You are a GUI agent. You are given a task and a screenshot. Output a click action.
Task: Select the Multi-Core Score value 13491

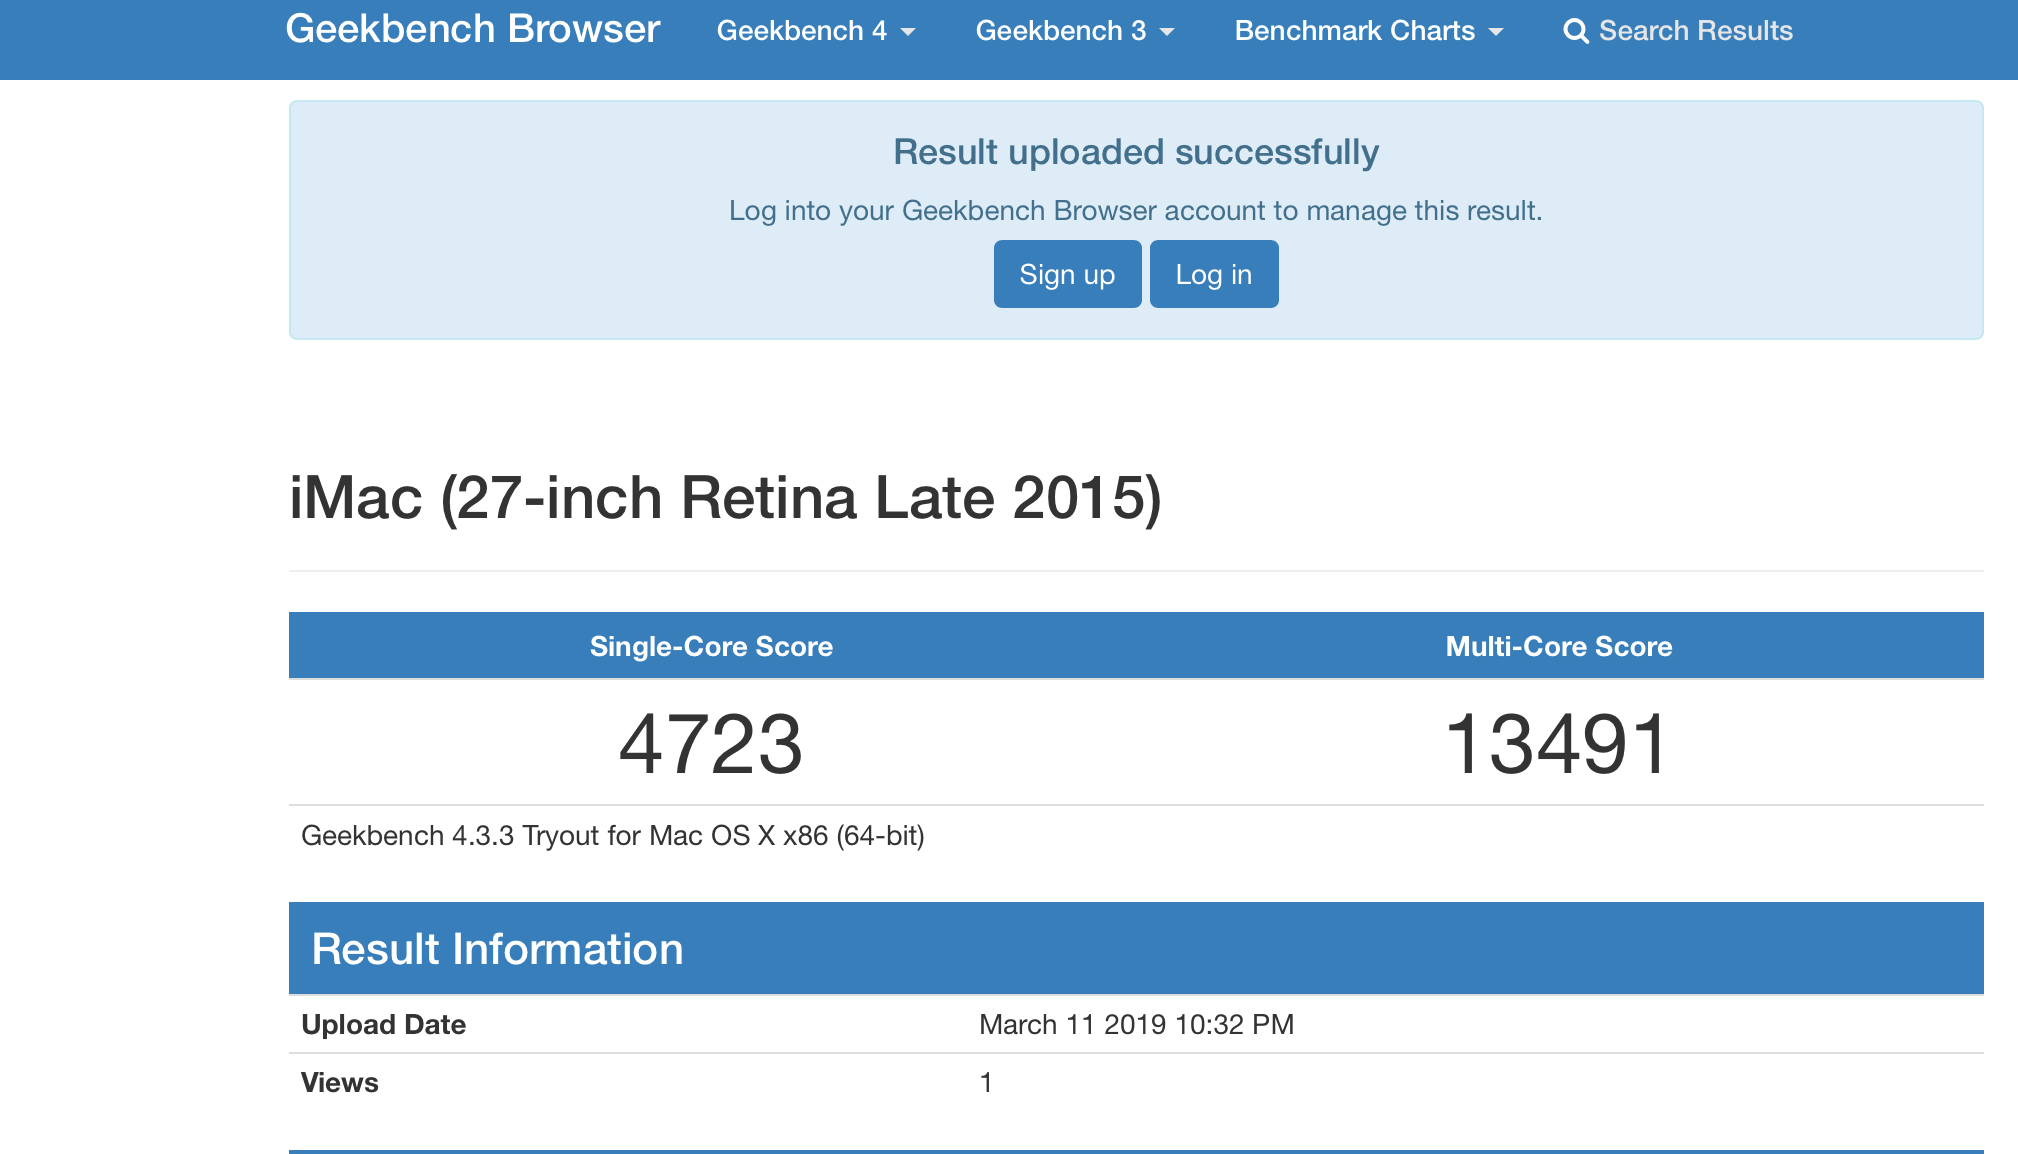coord(1558,744)
